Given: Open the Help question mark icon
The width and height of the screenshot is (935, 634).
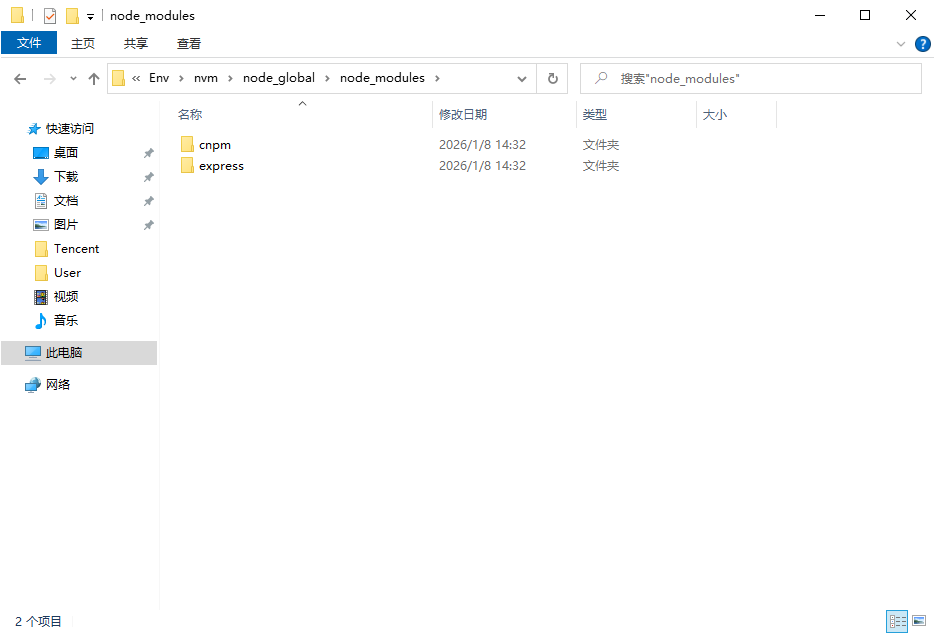Looking at the screenshot, I should tap(922, 44).
